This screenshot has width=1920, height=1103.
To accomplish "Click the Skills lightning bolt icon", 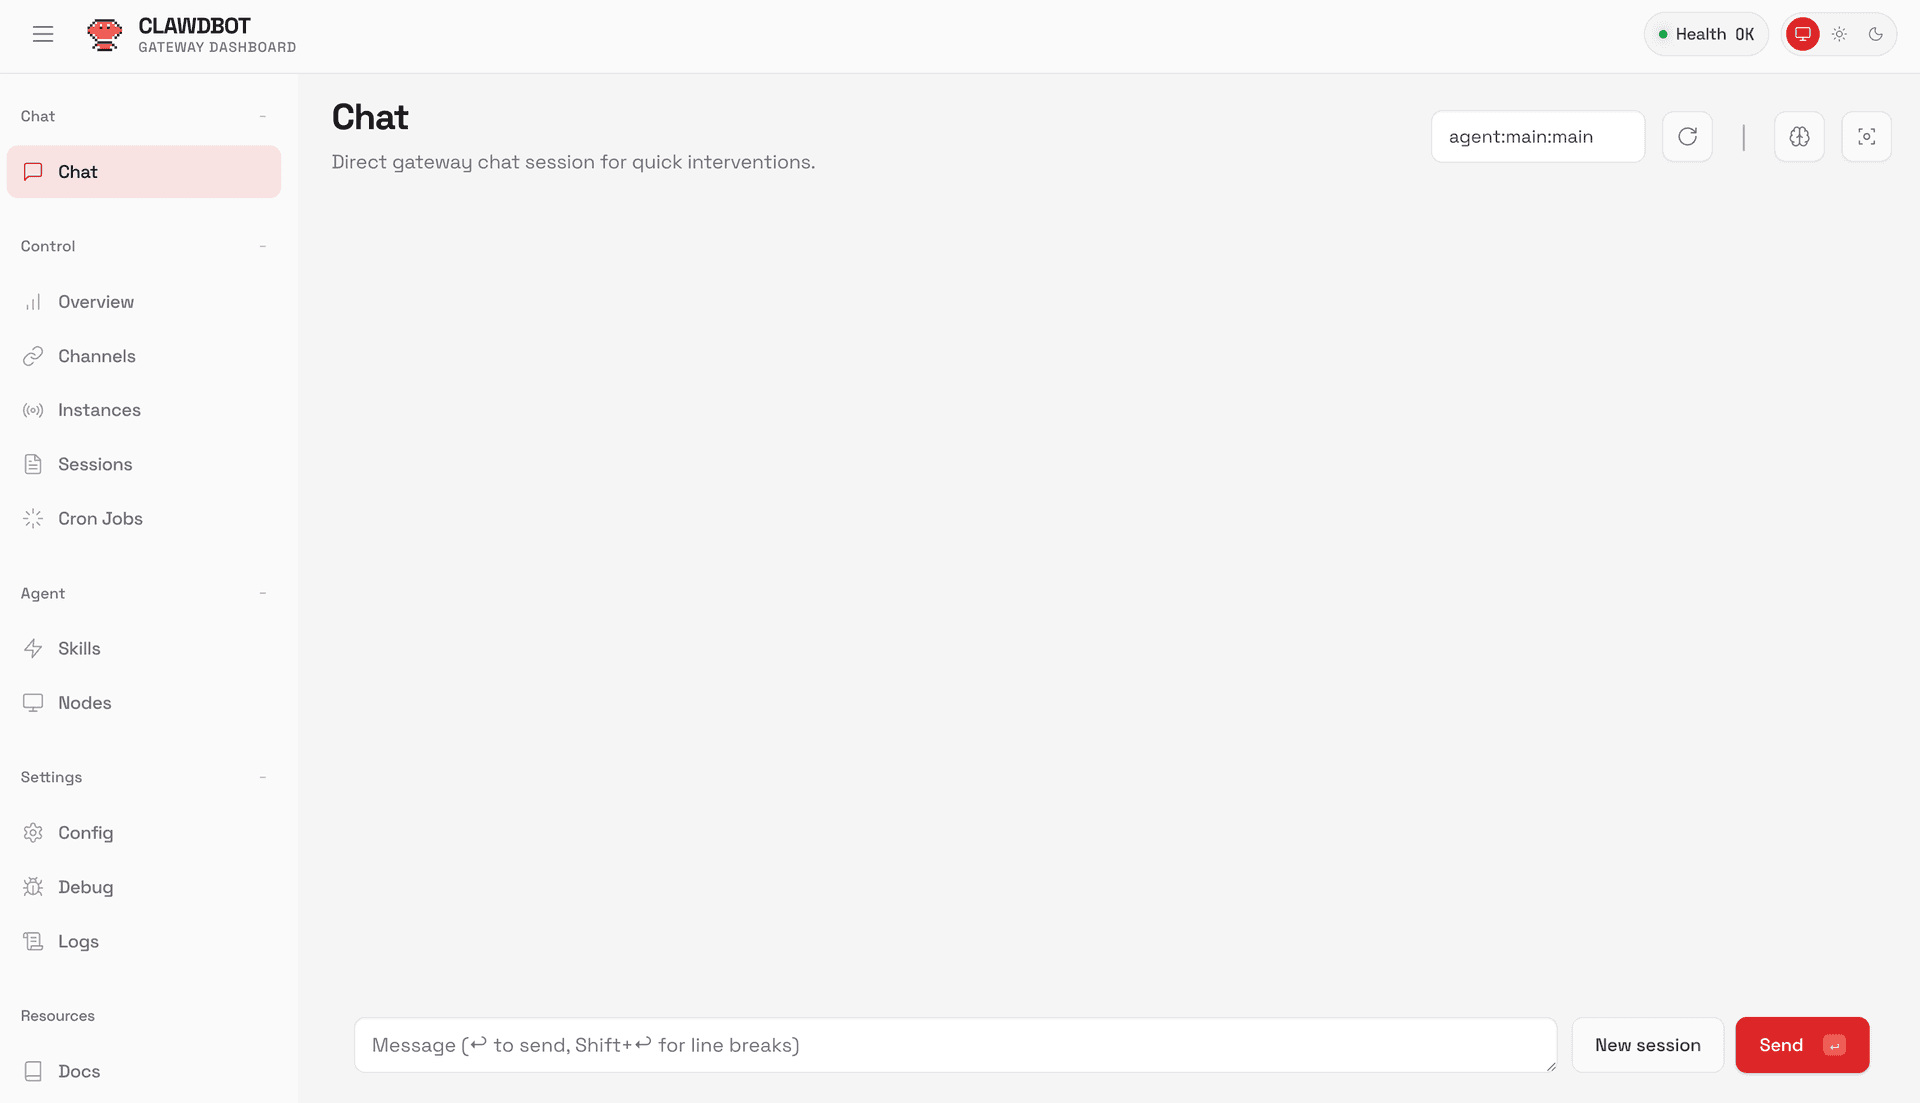I will coord(33,648).
